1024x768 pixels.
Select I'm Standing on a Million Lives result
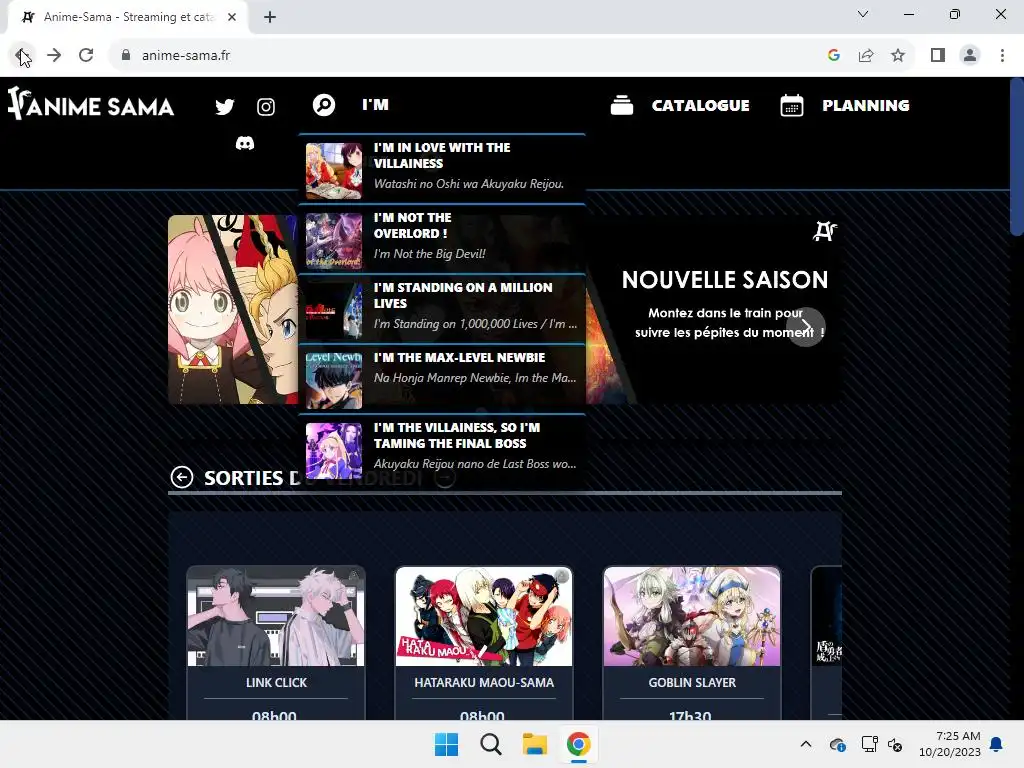(441, 310)
